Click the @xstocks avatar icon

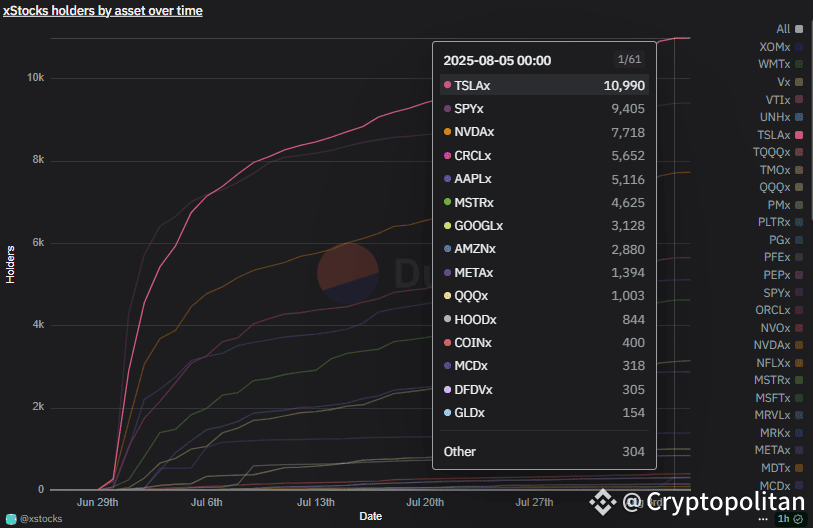11,519
